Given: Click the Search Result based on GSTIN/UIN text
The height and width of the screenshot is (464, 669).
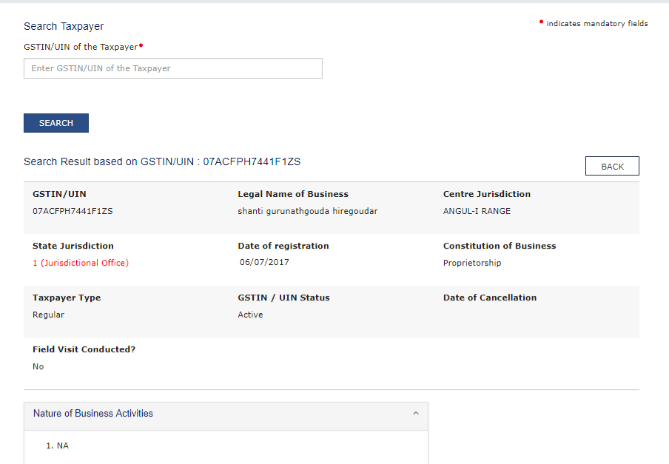Looking at the screenshot, I should pos(162,160).
